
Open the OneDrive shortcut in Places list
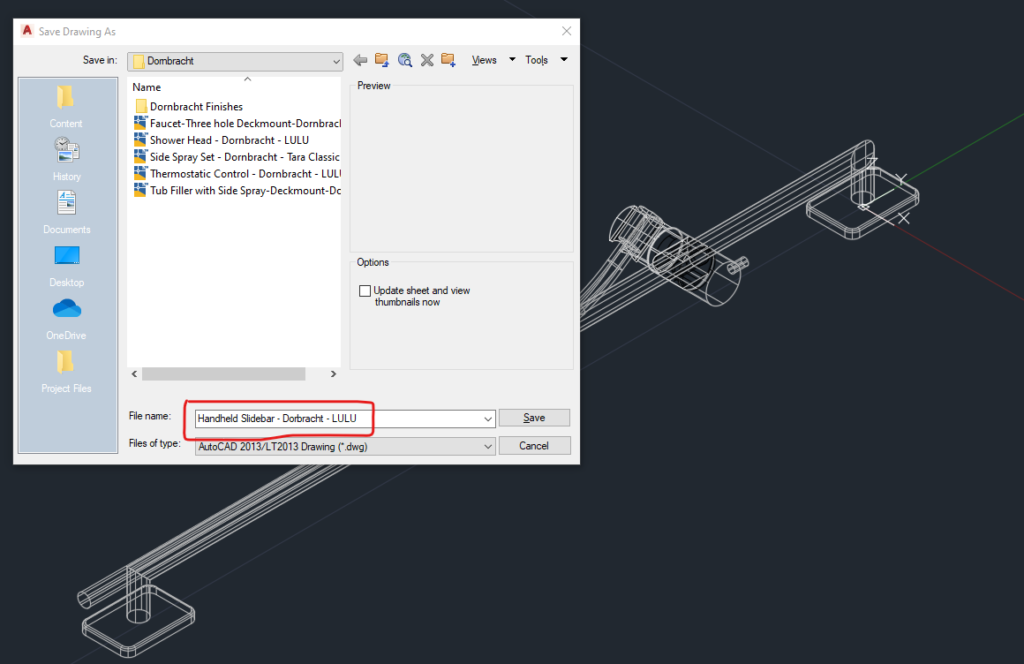pos(66,319)
